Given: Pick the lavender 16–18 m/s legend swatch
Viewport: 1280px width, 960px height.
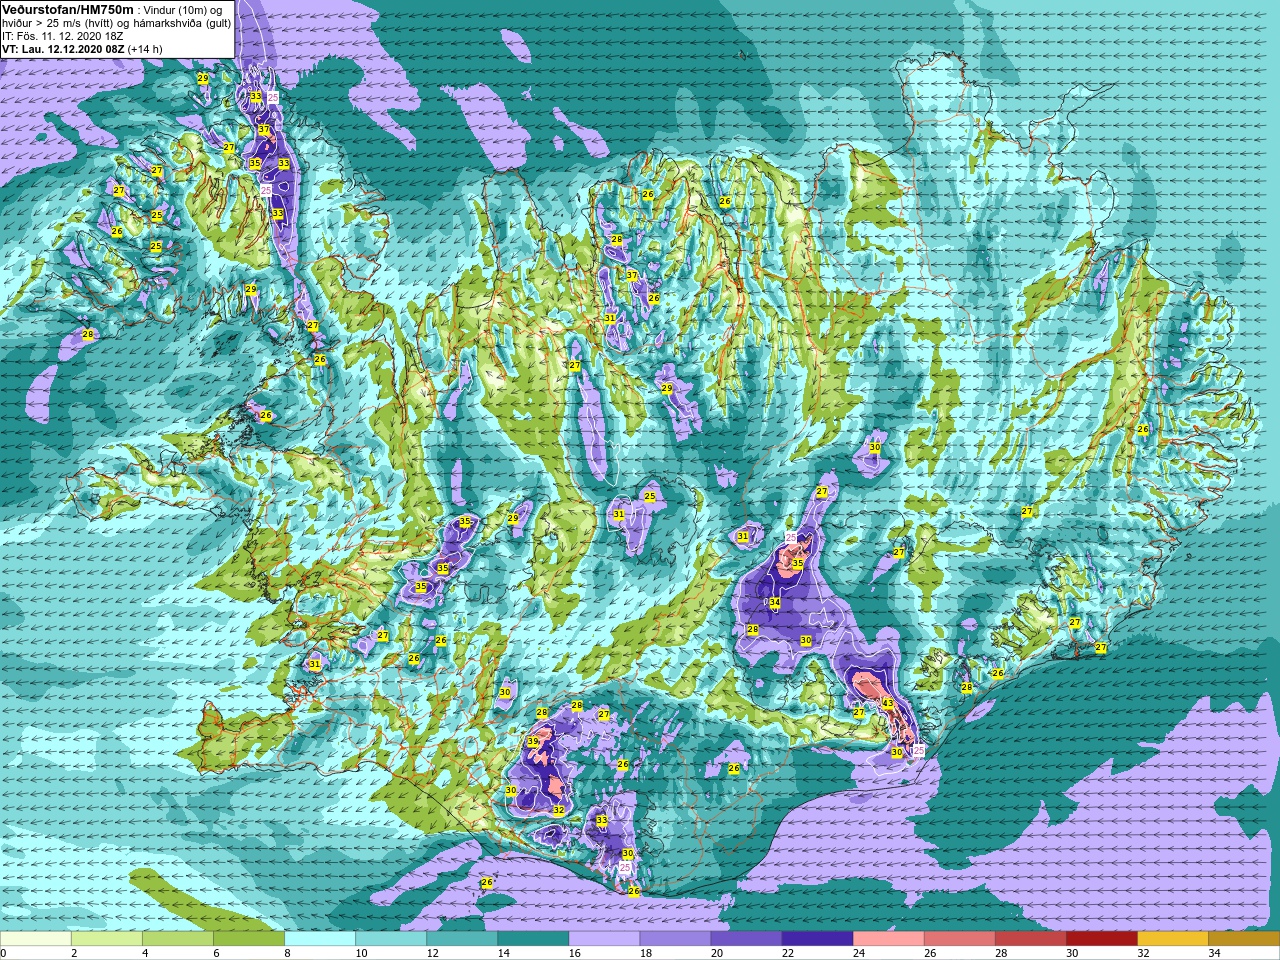Looking at the screenshot, I should click(x=604, y=939).
